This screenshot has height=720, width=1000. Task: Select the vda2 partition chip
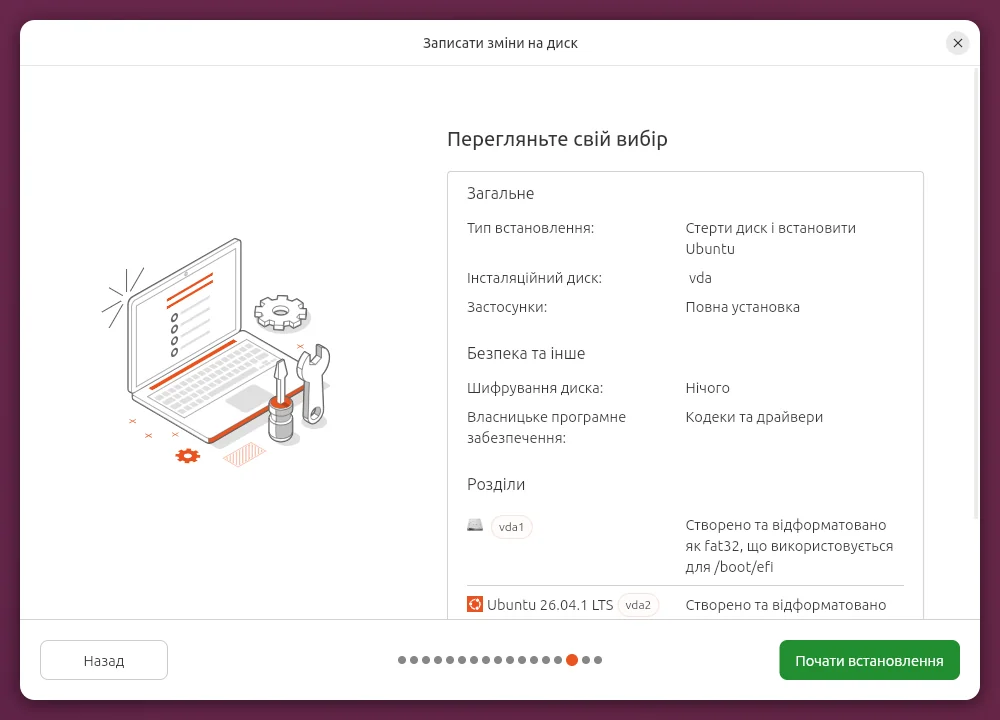[x=638, y=605]
